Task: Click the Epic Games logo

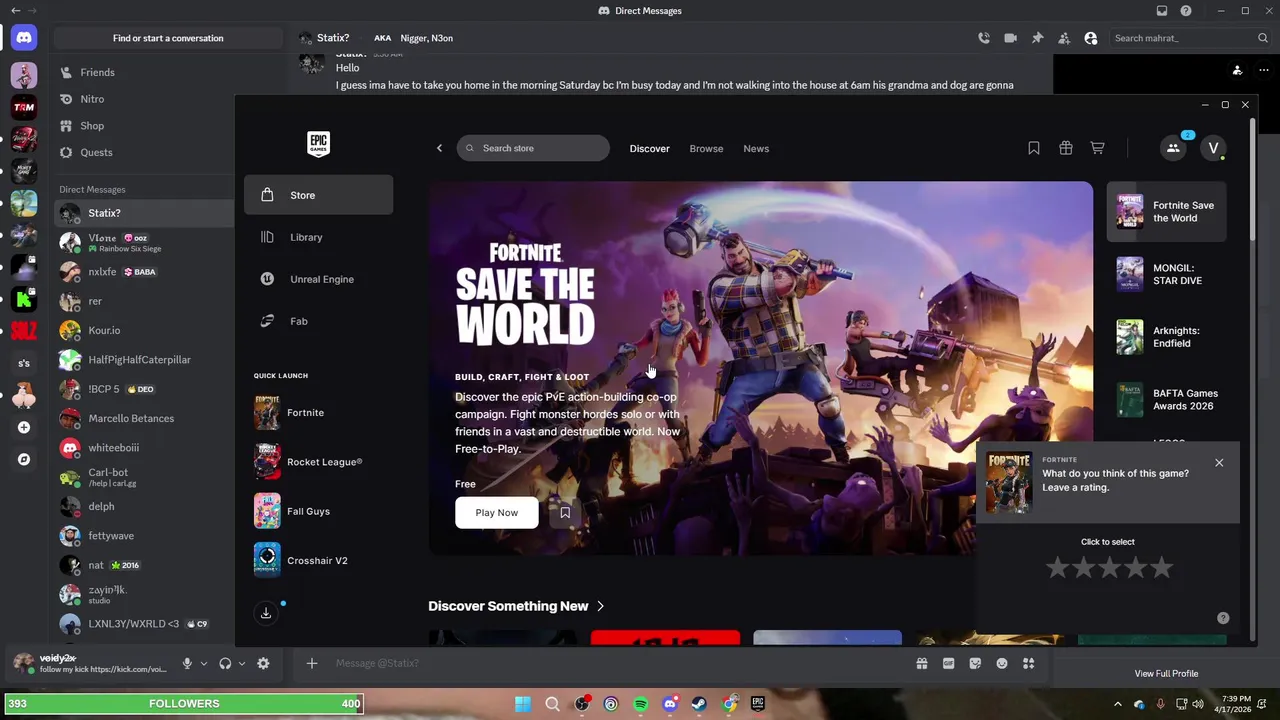Action: pyautogui.click(x=318, y=144)
